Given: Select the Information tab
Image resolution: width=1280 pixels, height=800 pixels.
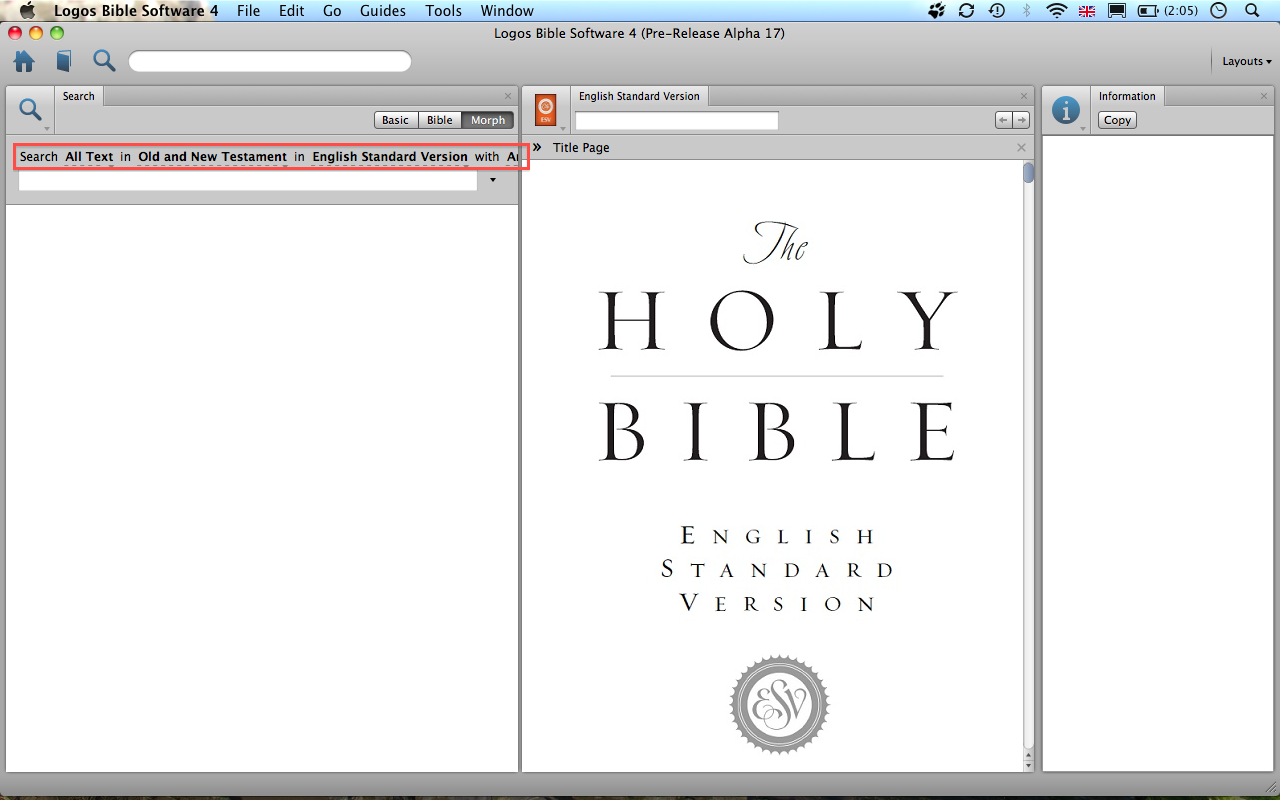Looking at the screenshot, I should click(x=1127, y=97).
